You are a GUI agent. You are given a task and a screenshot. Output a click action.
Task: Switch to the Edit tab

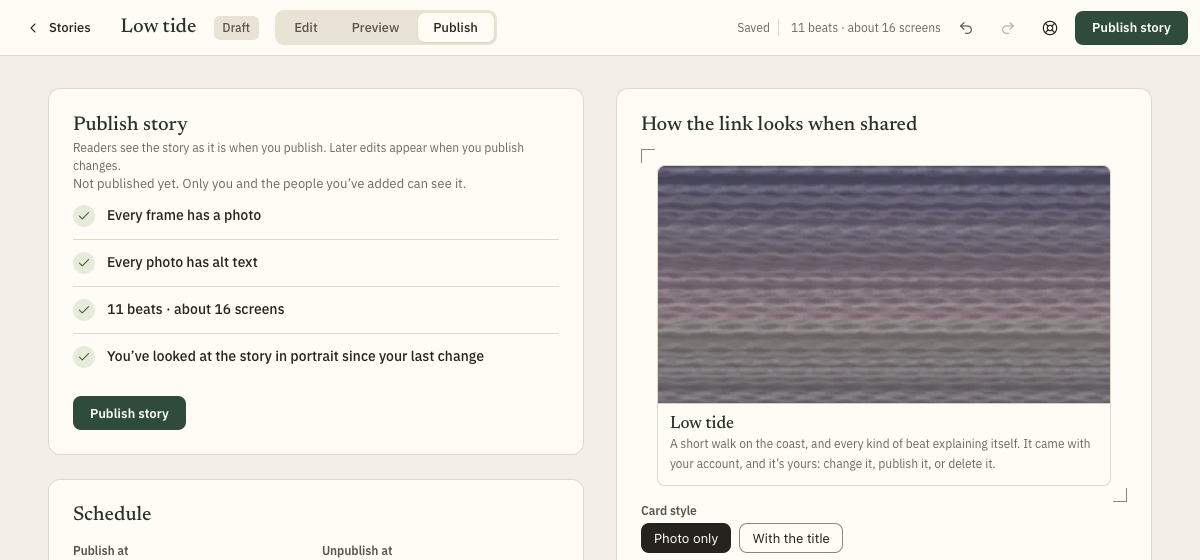pos(306,28)
